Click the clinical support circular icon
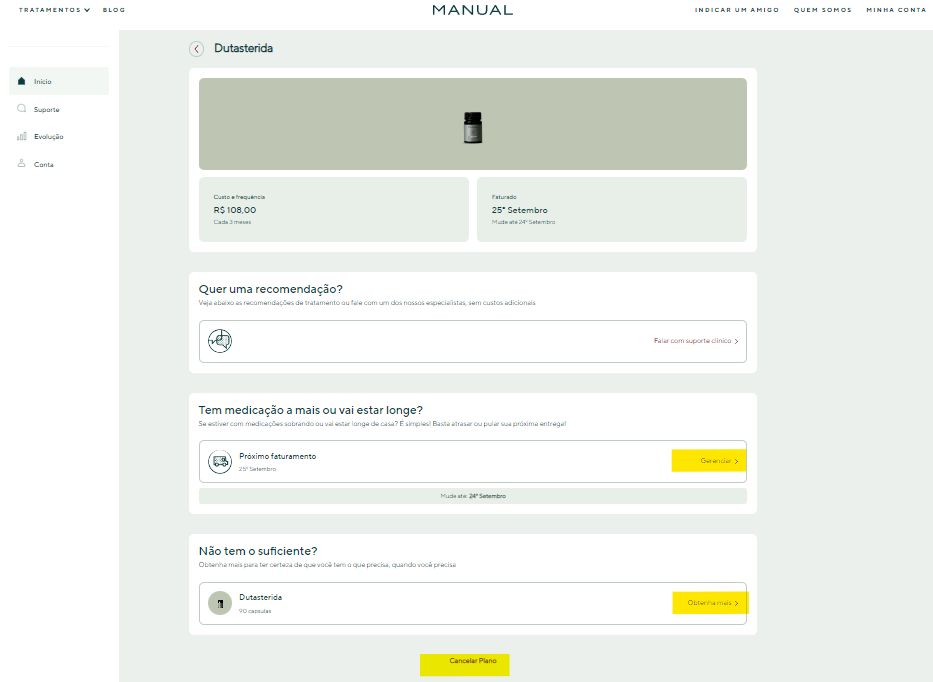This screenshot has width=933, height=682. click(x=220, y=341)
